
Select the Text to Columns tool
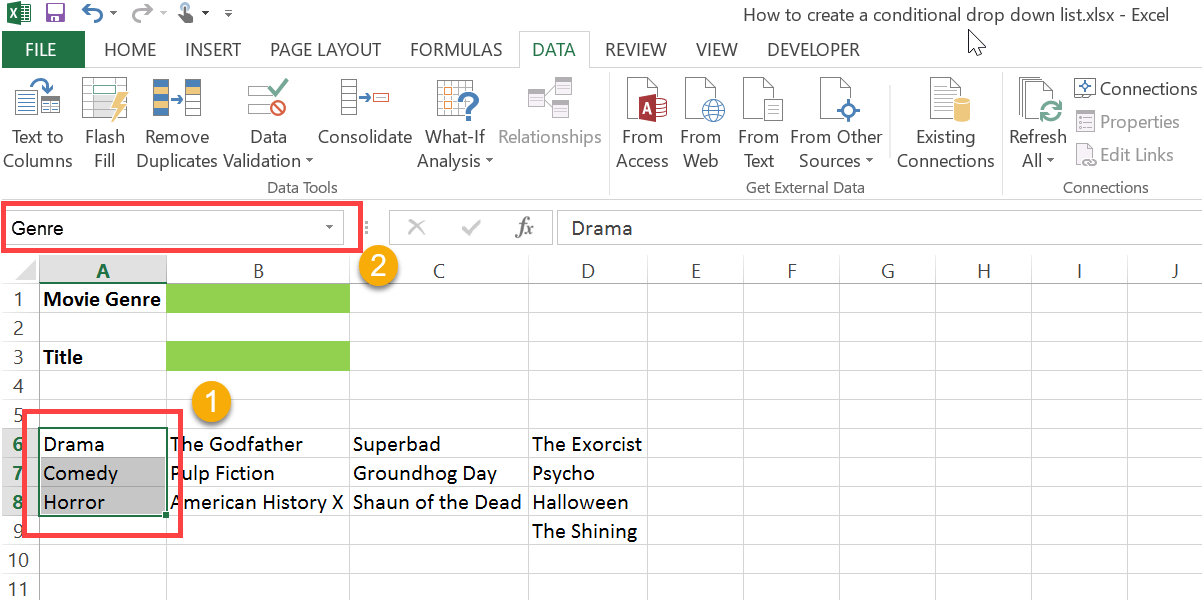(x=37, y=120)
